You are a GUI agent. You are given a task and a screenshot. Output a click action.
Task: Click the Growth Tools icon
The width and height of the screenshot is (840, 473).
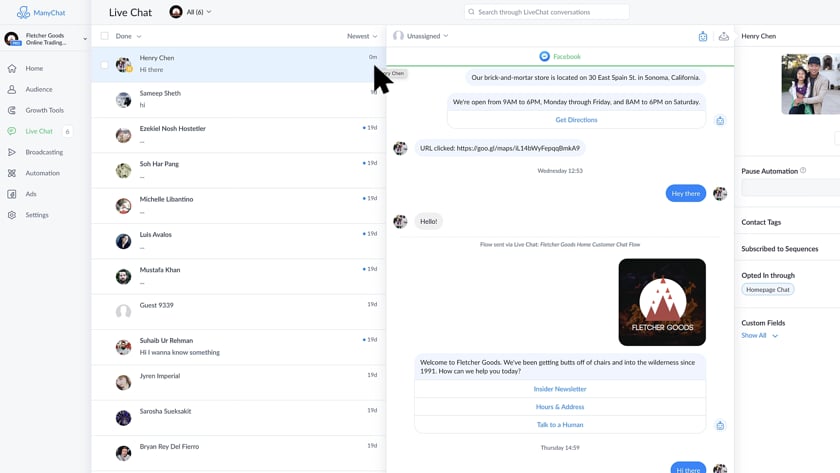tap(12, 110)
